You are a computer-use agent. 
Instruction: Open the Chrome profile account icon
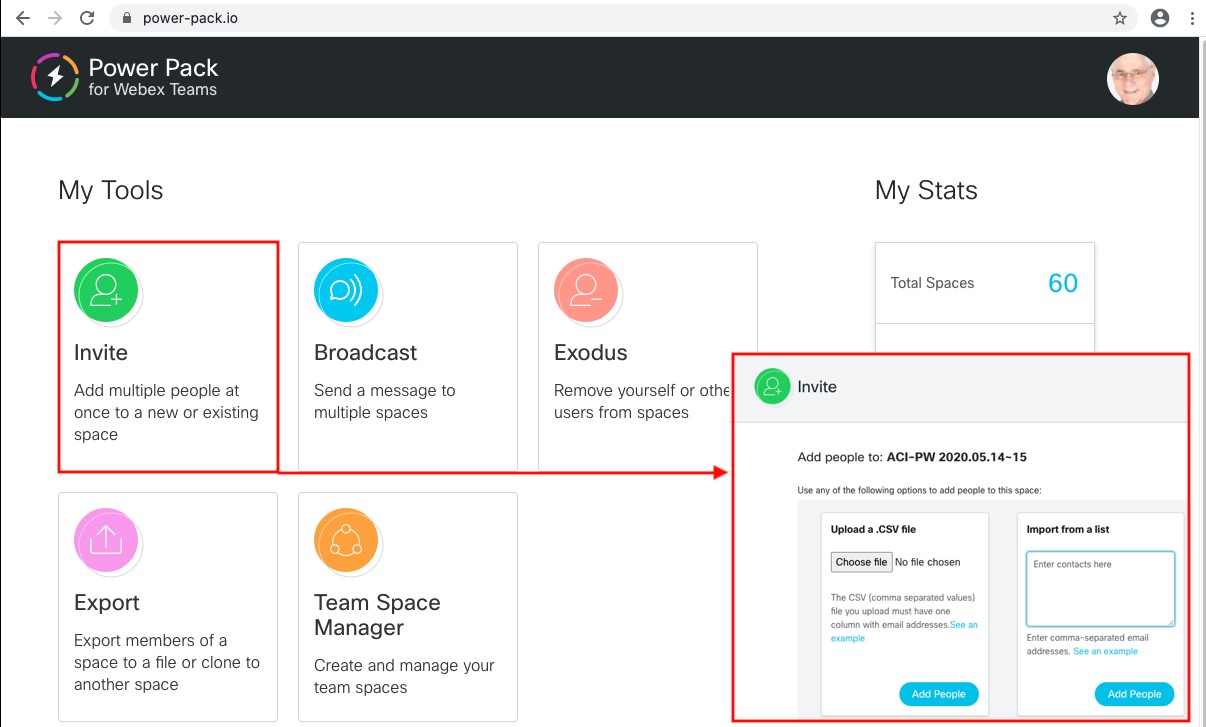click(x=1160, y=18)
